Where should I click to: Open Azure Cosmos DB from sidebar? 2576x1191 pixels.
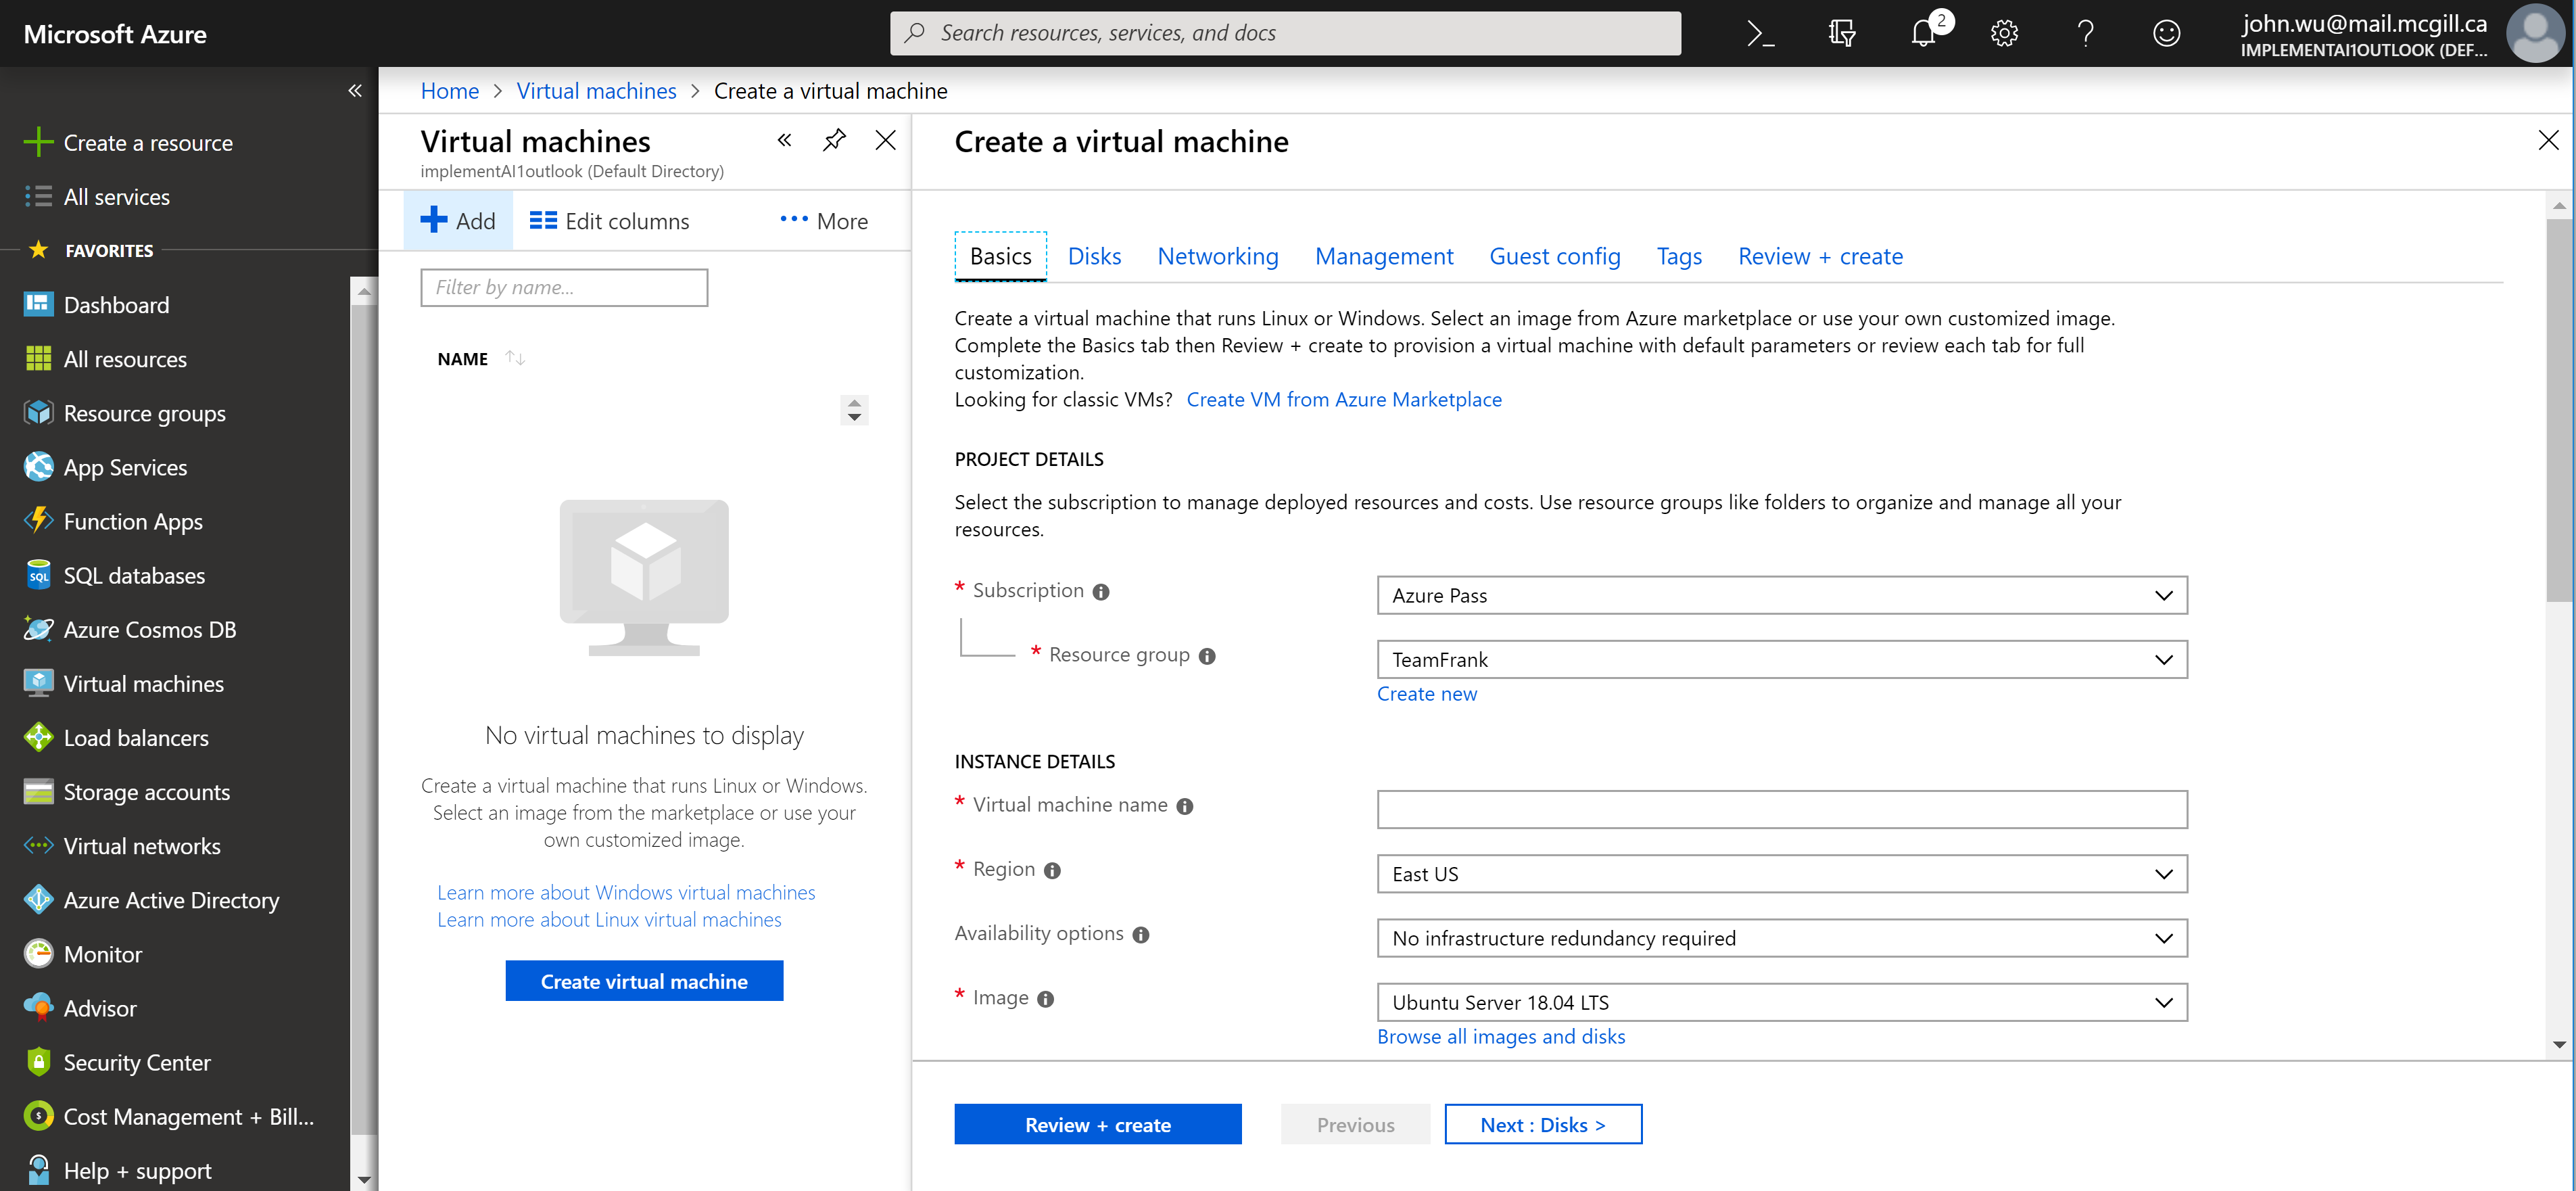tap(149, 629)
